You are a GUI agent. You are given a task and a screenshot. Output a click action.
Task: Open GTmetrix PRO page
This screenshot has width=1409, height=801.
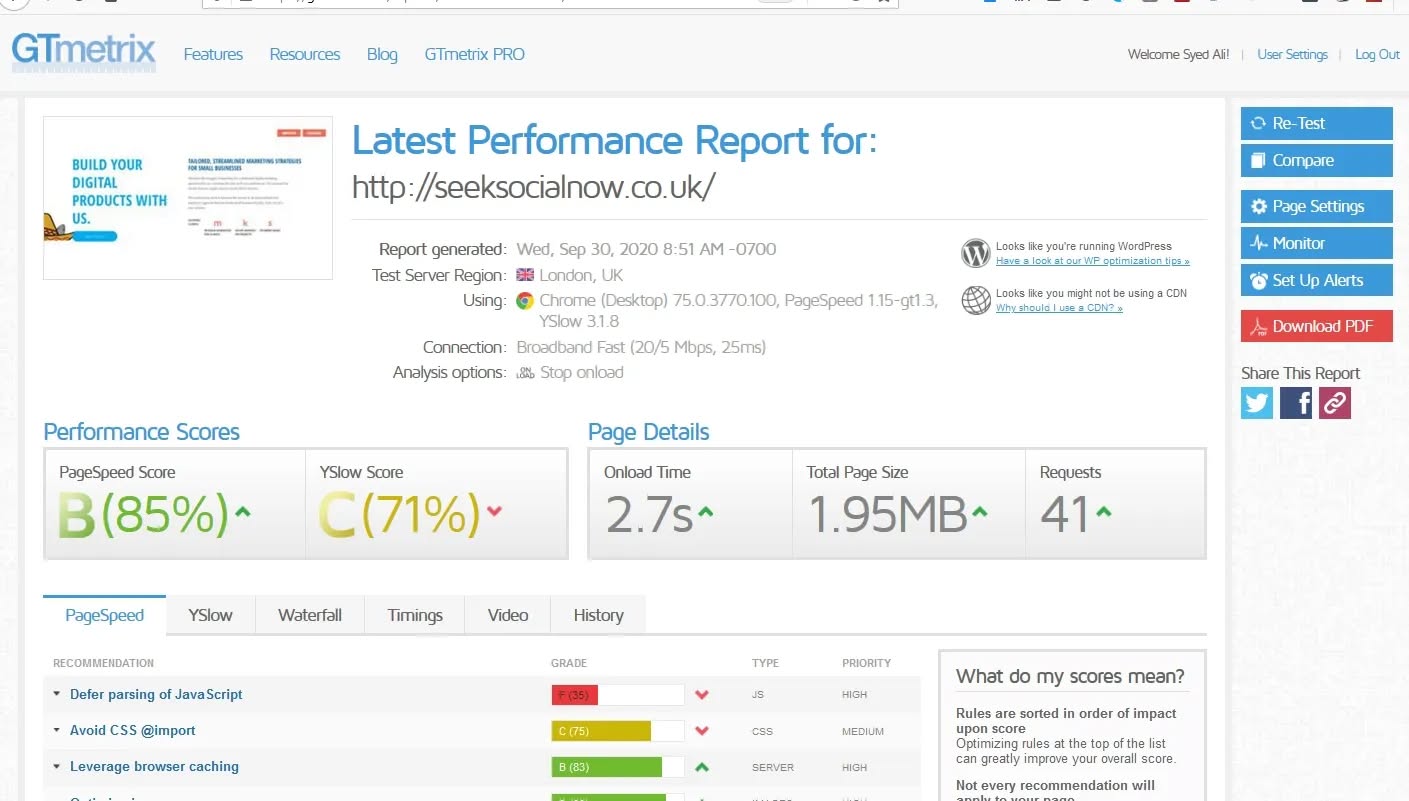click(474, 54)
